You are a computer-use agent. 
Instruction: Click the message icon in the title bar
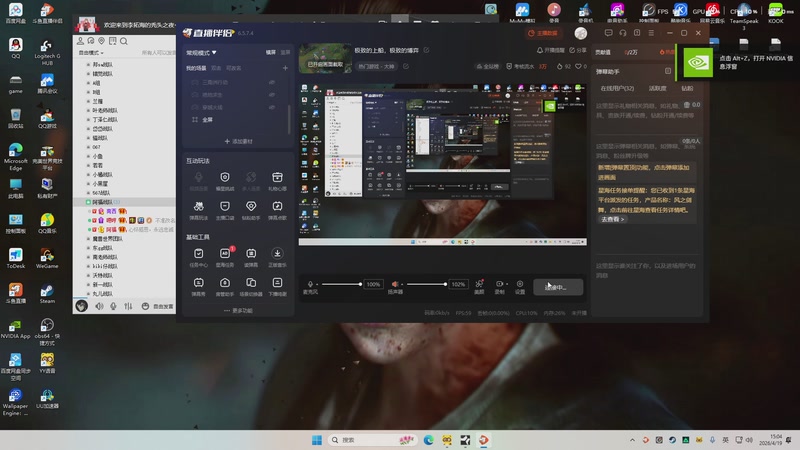(x=608, y=33)
